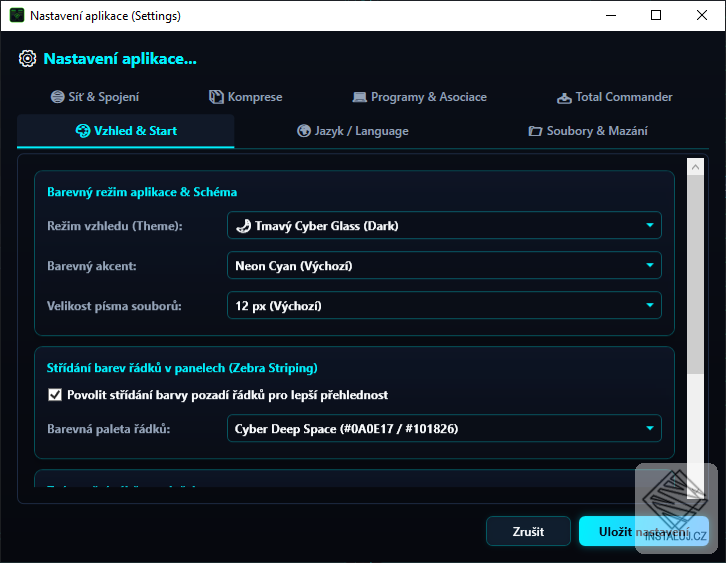726x563 pixels.
Task: Click the Total Commander tab icon
Action: click(x=564, y=98)
